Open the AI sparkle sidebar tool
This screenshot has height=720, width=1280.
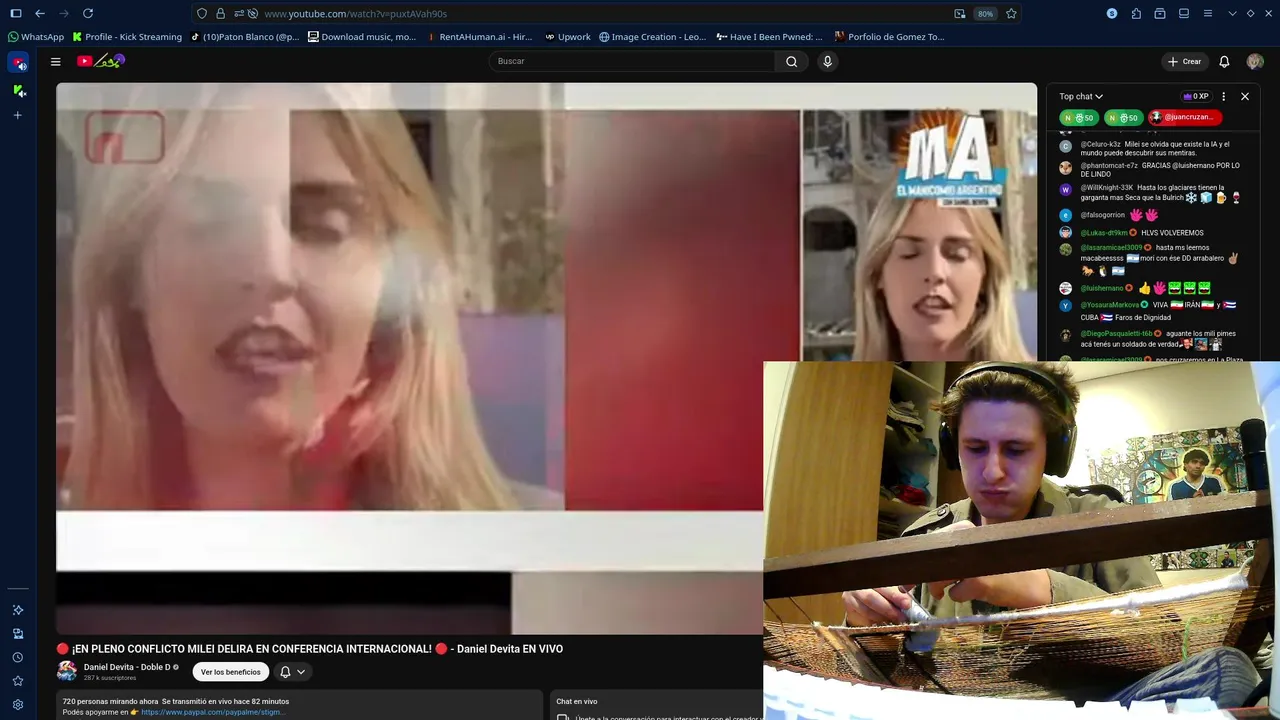18,610
